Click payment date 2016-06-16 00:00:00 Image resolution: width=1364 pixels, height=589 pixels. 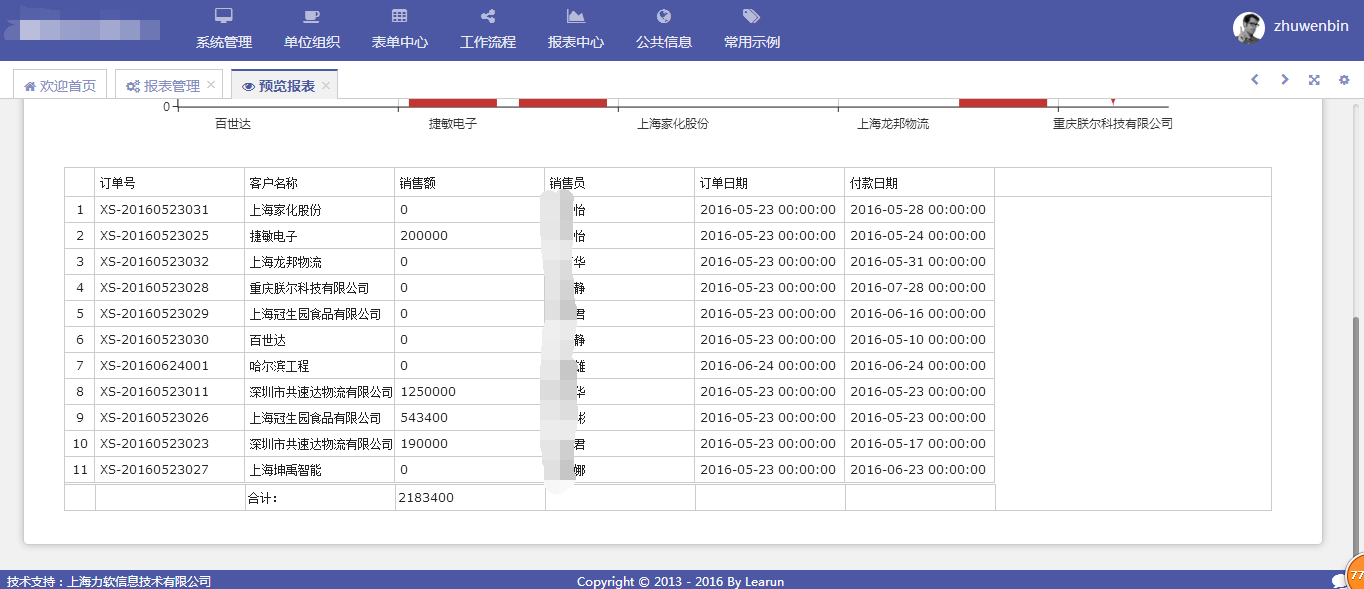coord(920,314)
